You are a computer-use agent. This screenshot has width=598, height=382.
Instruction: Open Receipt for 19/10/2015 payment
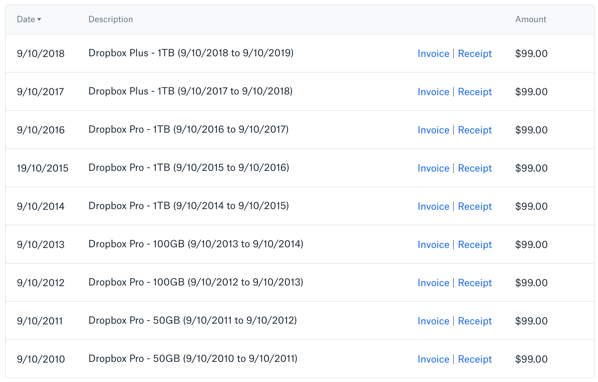pyautogui.click(x=475, y=168)
